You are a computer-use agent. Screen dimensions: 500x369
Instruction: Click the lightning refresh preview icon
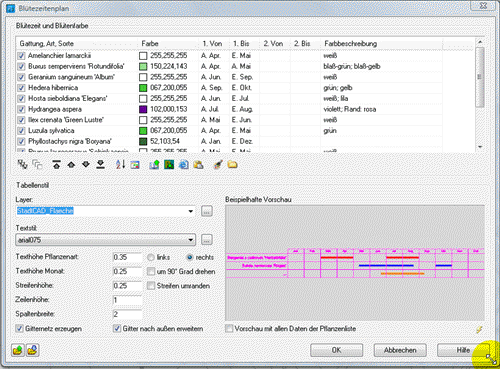(479, 329)
